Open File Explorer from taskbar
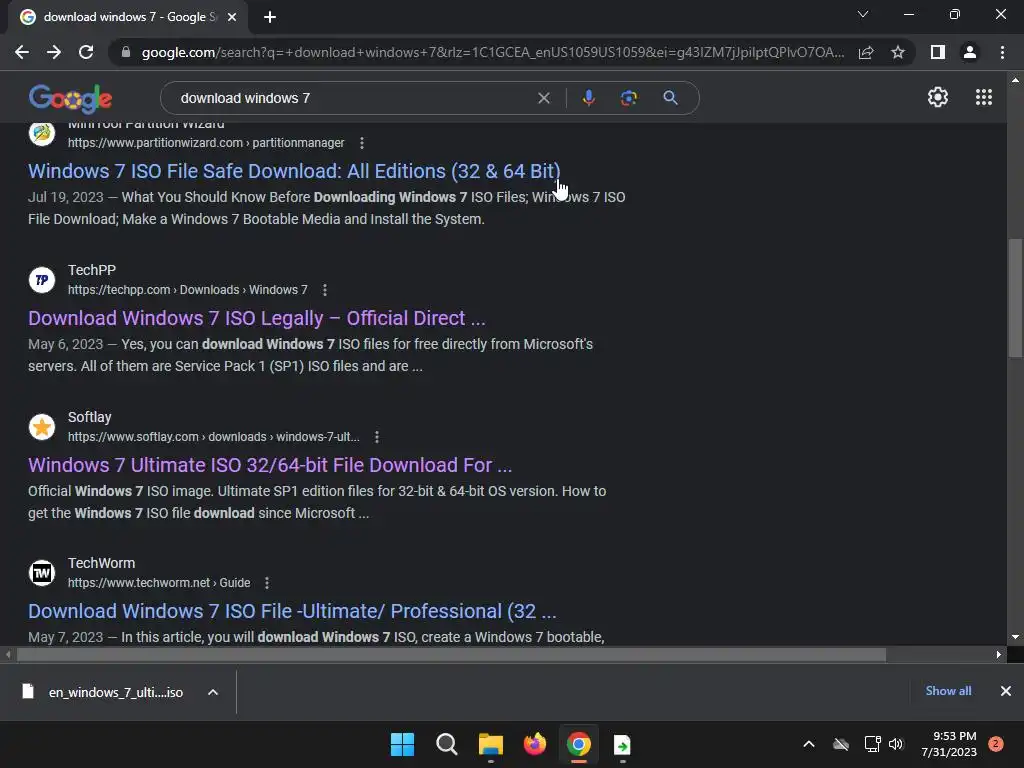The width and height of the screenshot is (1024, 768). (490, 744)
